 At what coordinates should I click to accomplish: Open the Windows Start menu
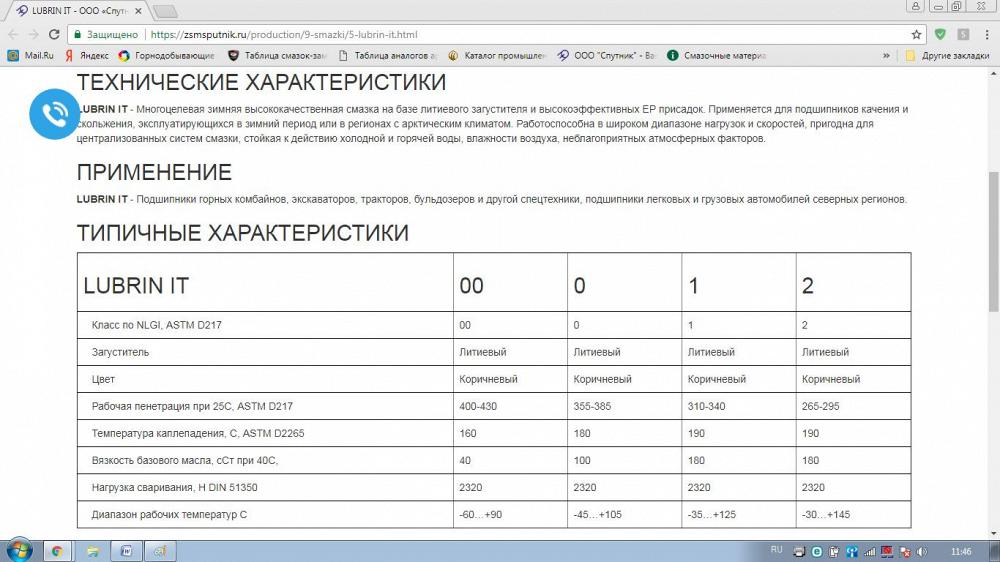point(18,550)
